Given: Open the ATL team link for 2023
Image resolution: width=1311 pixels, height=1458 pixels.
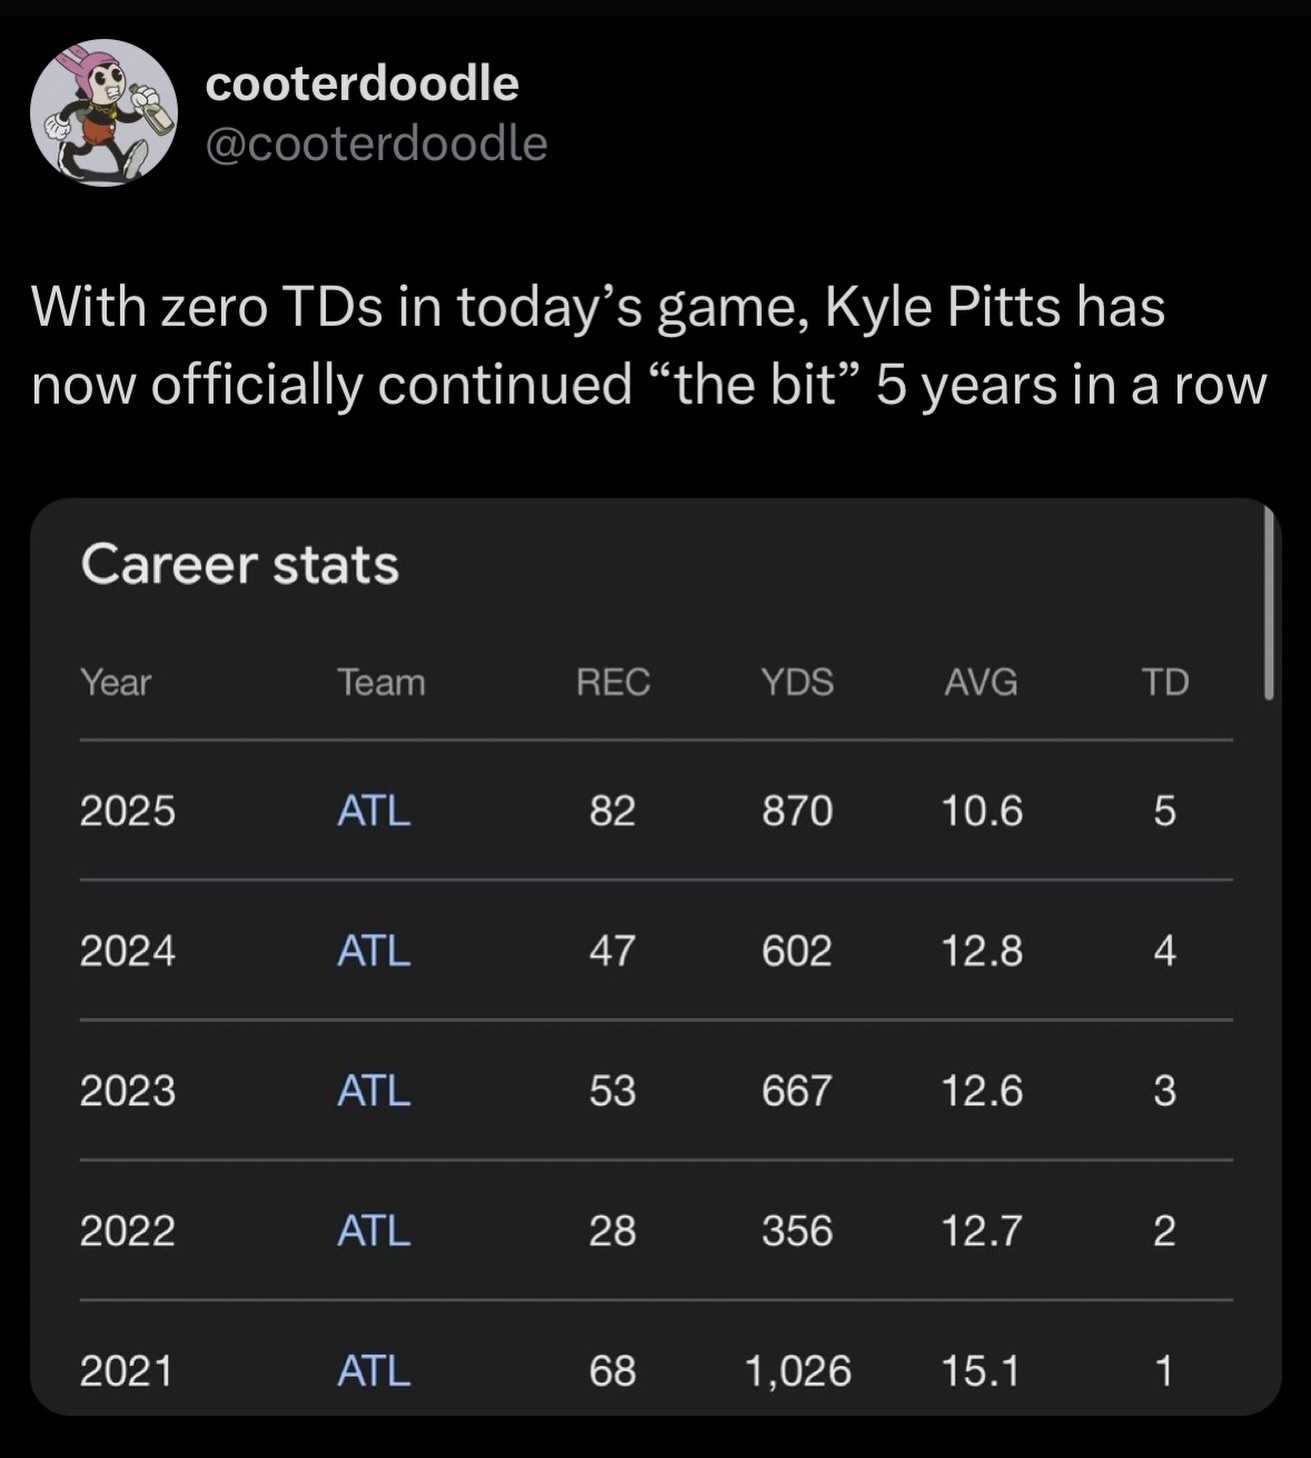Looking at the screenshot, I should coord(374,1090).
